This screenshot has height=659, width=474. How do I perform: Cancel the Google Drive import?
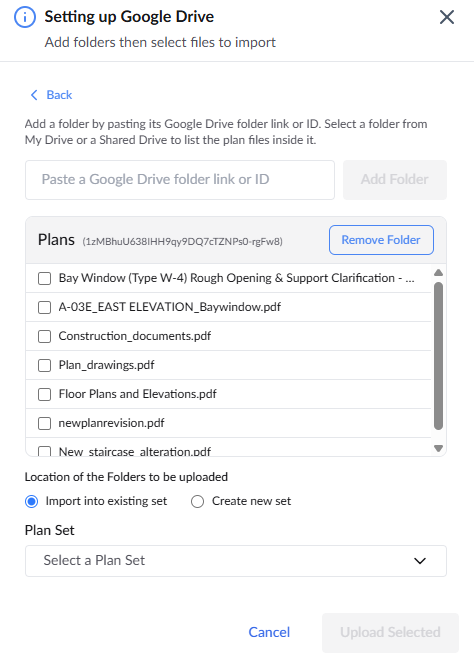point(269,632)
